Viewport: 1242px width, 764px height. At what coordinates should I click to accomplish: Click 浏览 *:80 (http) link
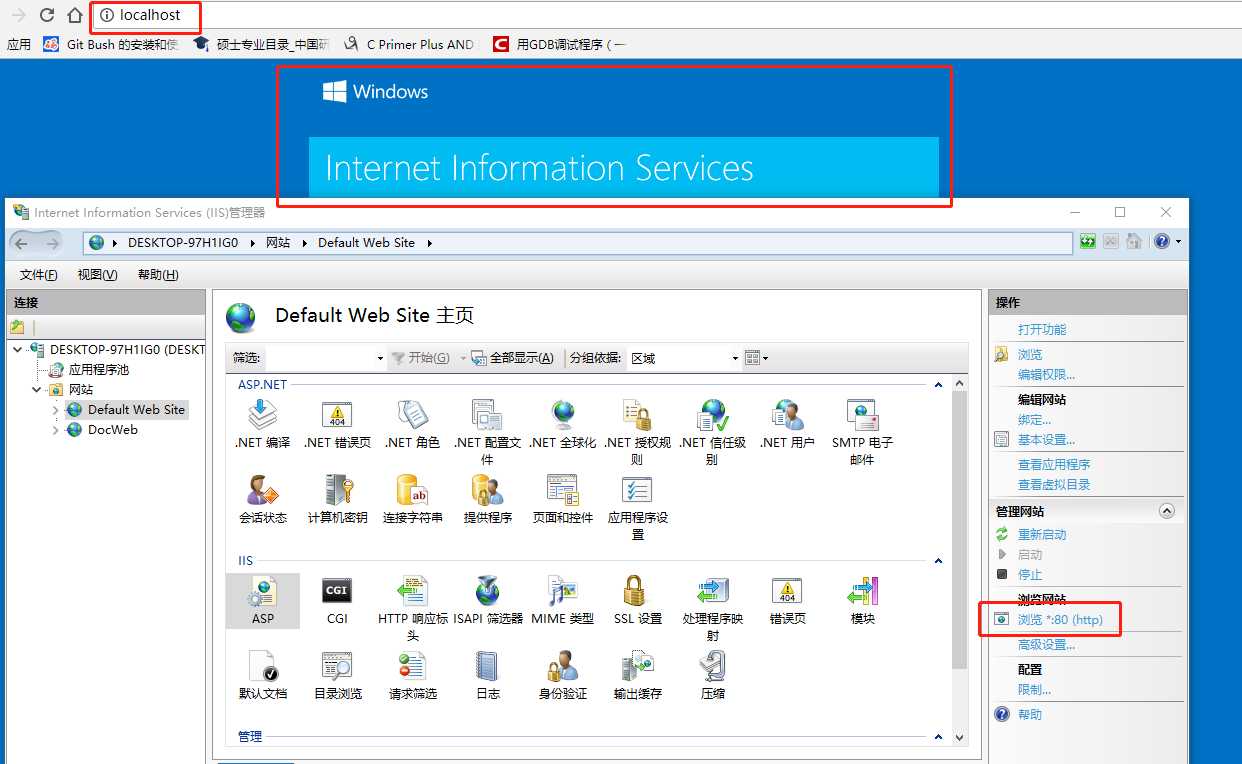pos(1060,620)
